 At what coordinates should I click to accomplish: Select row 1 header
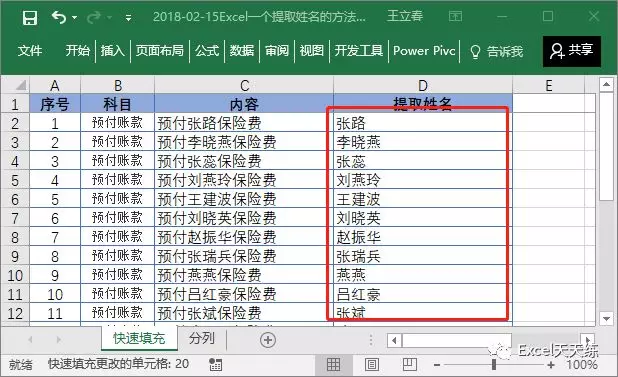[x=15, y=104]
